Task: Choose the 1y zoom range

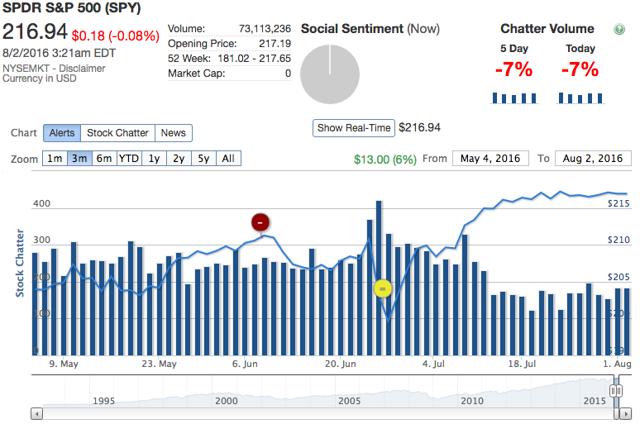Action: (154, 158)
